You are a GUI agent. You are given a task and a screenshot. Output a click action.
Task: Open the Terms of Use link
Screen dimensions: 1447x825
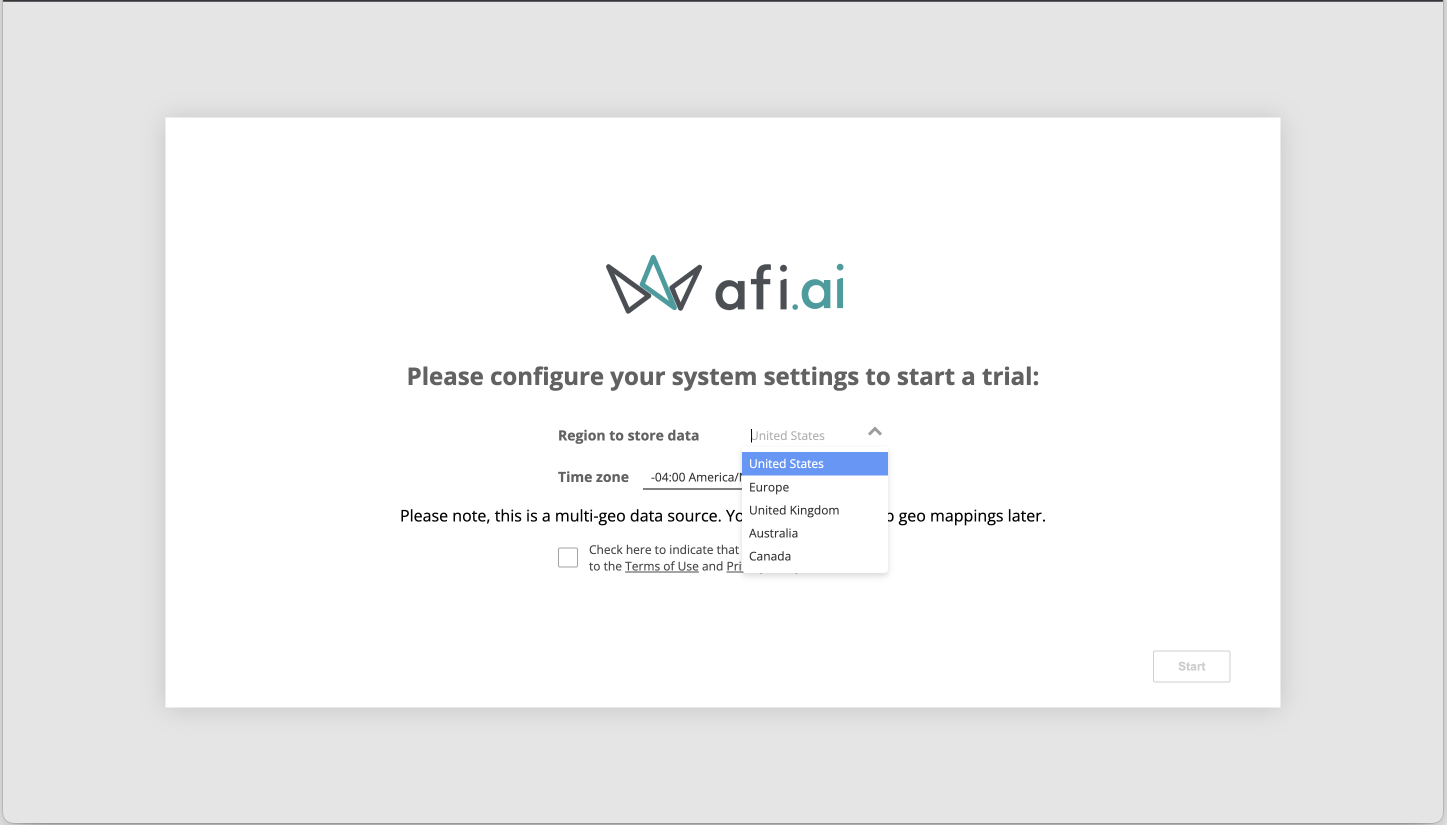coord(661,566)
